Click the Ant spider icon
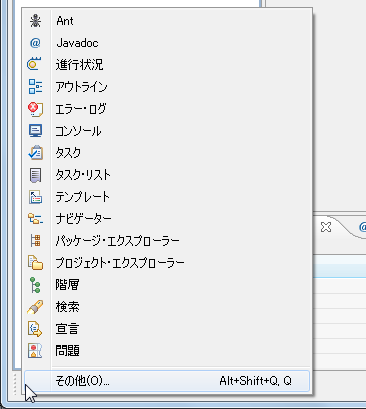 point(35,21)
